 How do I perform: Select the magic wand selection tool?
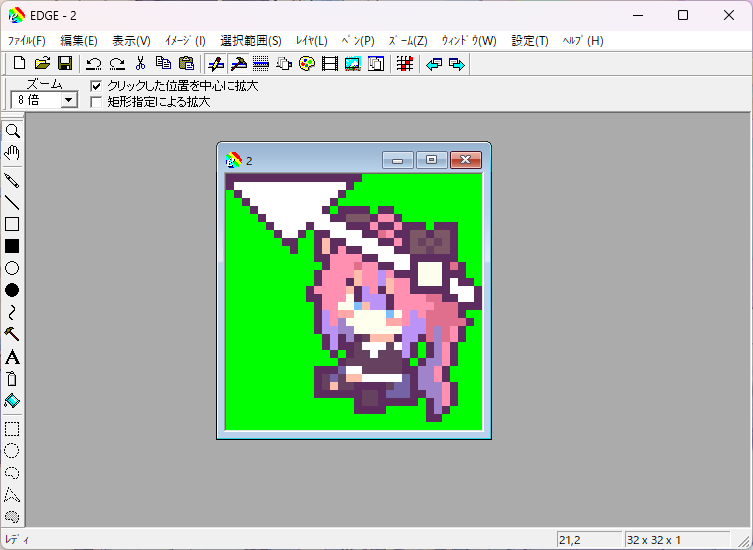click(x=12, y=516)
